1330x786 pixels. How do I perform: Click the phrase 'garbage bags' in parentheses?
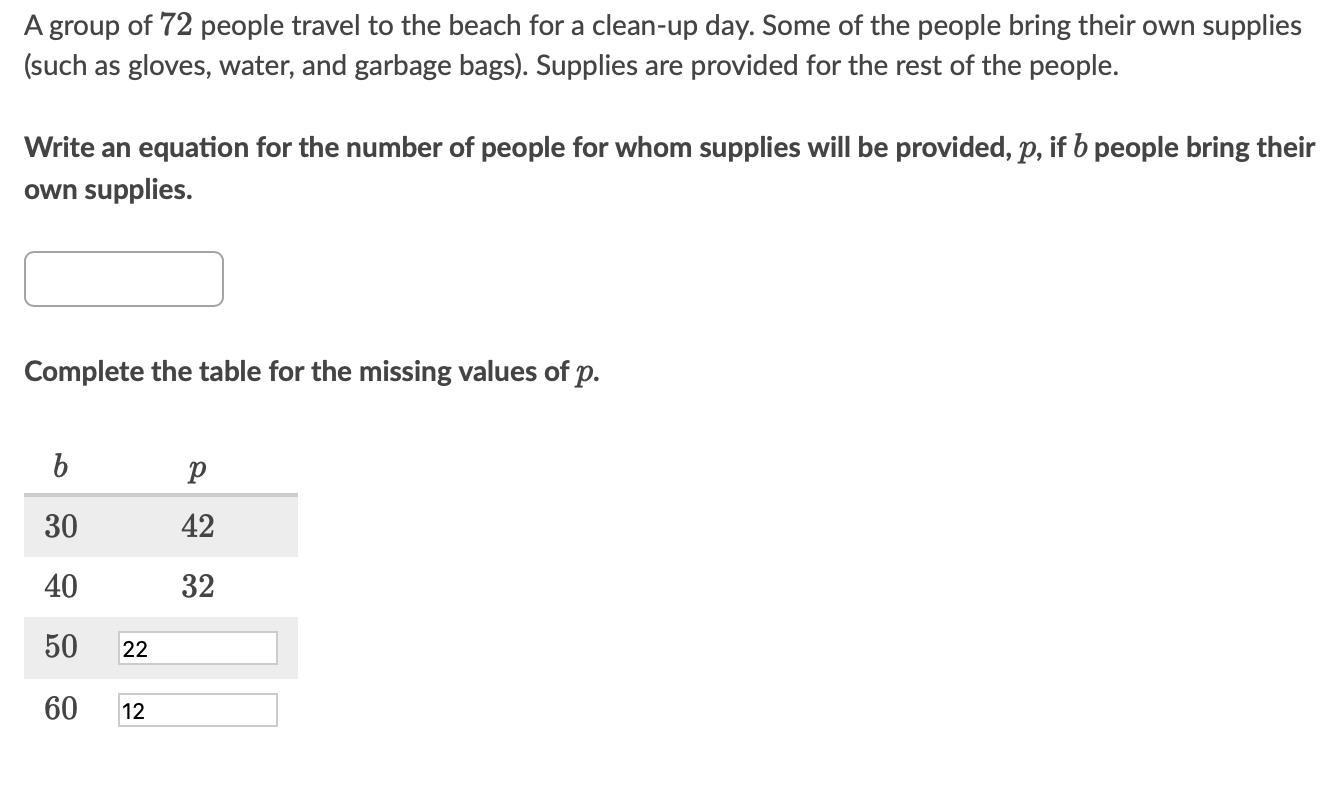coord(435,68)
